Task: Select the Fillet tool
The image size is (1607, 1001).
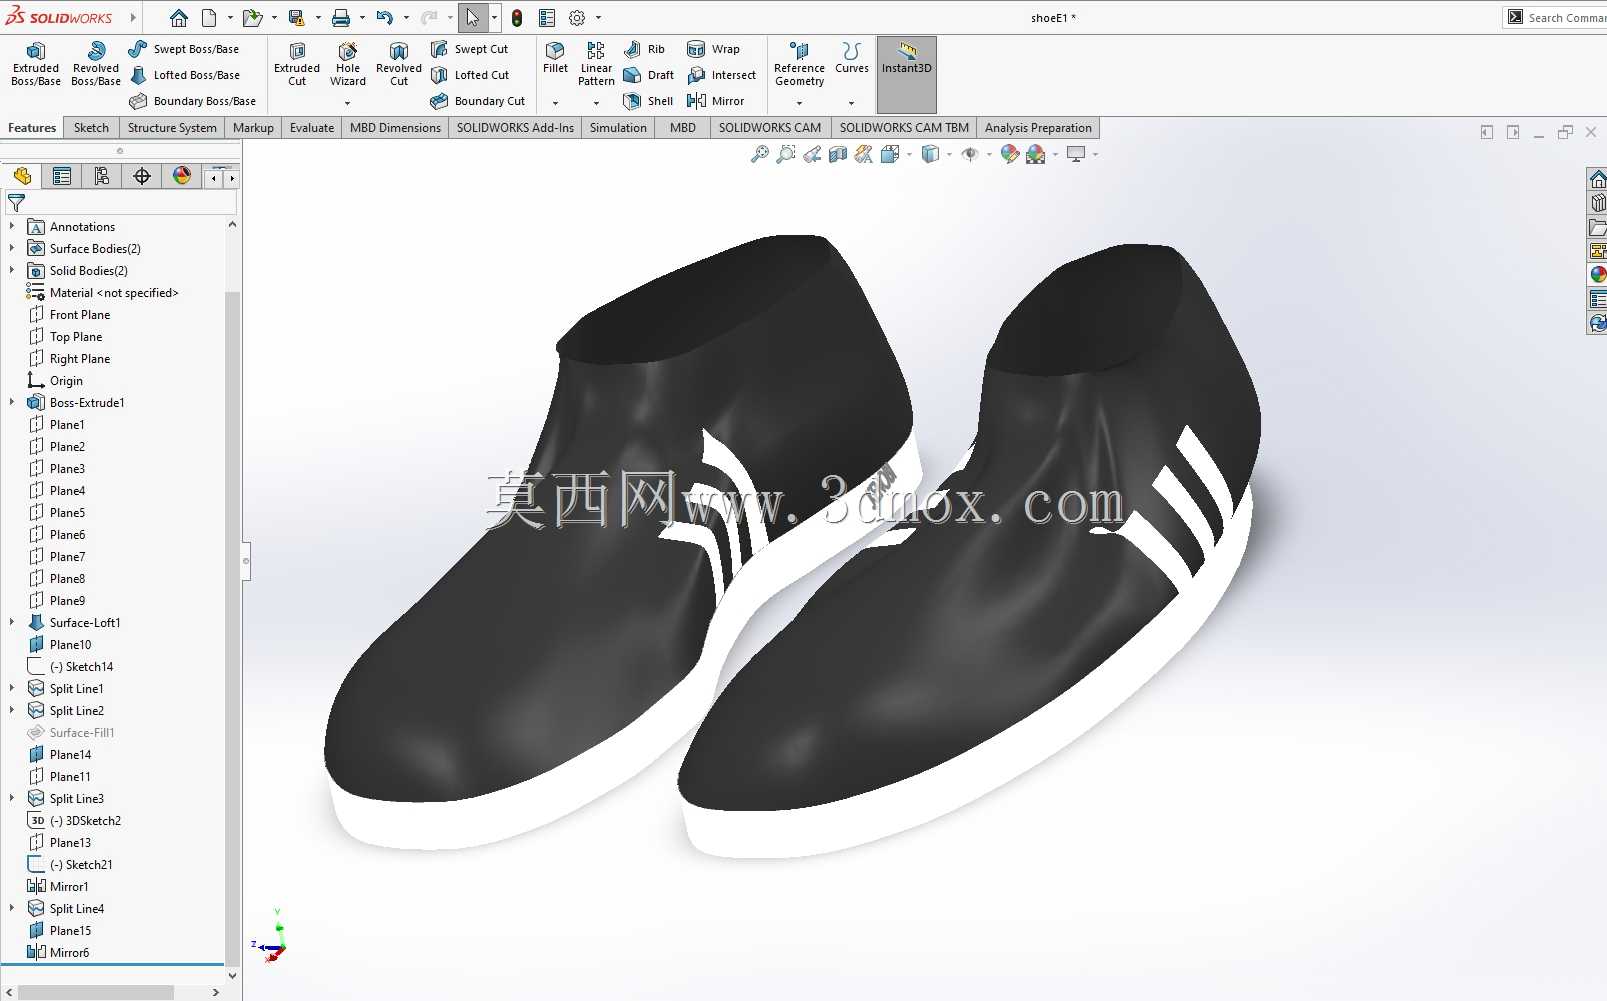Action: [x=555, y=58]
